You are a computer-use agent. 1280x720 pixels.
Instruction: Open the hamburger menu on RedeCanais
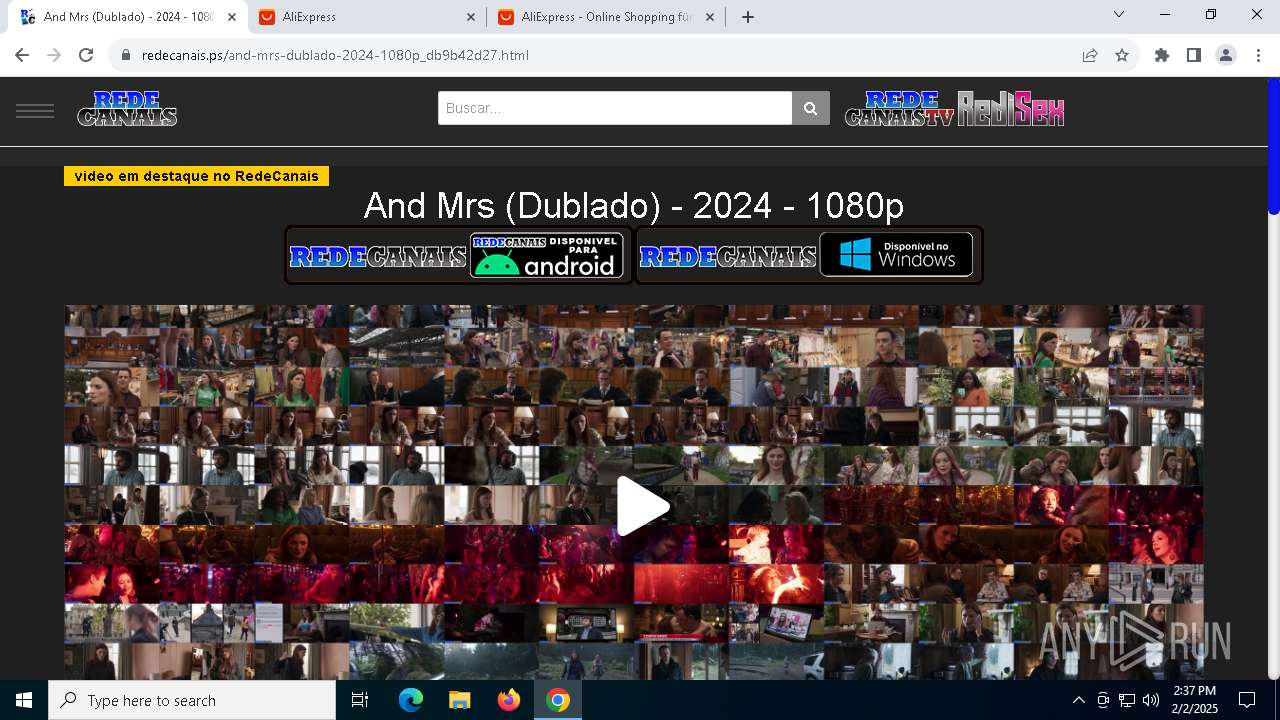(x=35, y=110)
